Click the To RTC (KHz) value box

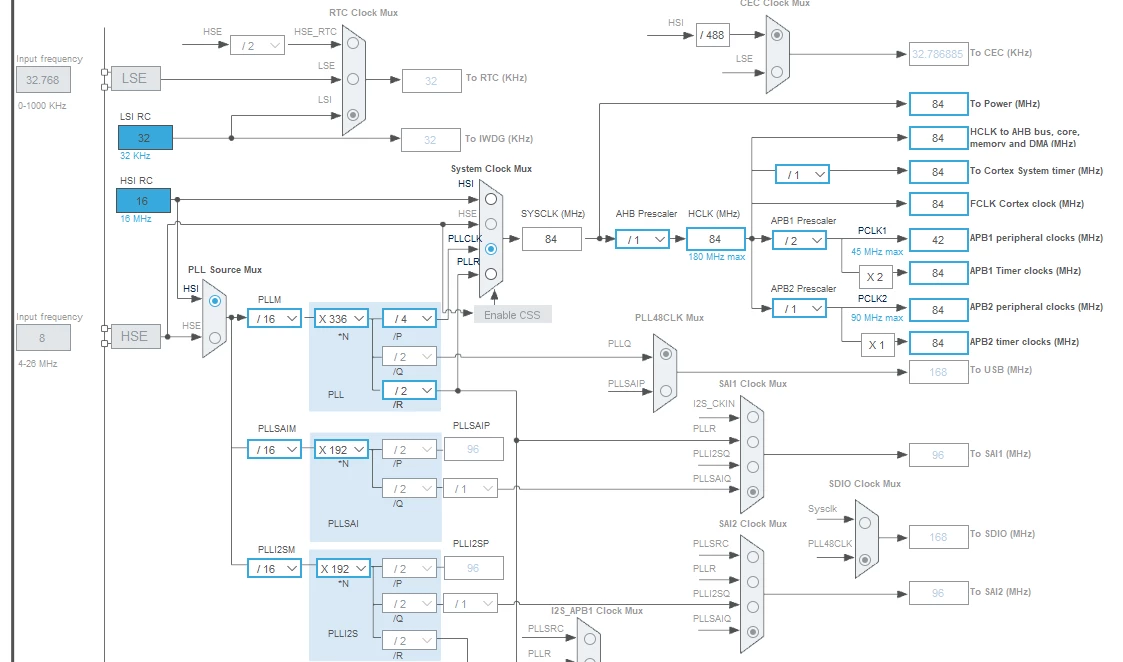432,81
